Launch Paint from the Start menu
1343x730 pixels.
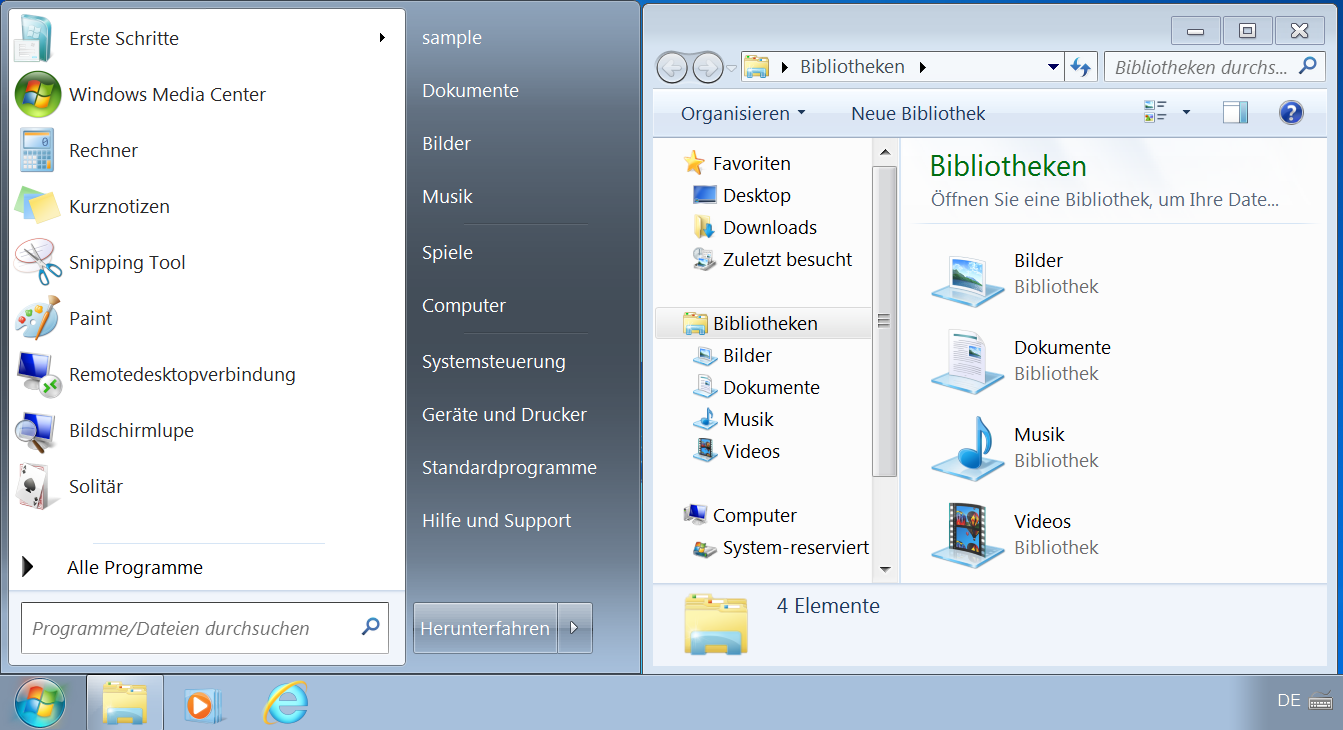pyautogui.click(x=90, y=319)
